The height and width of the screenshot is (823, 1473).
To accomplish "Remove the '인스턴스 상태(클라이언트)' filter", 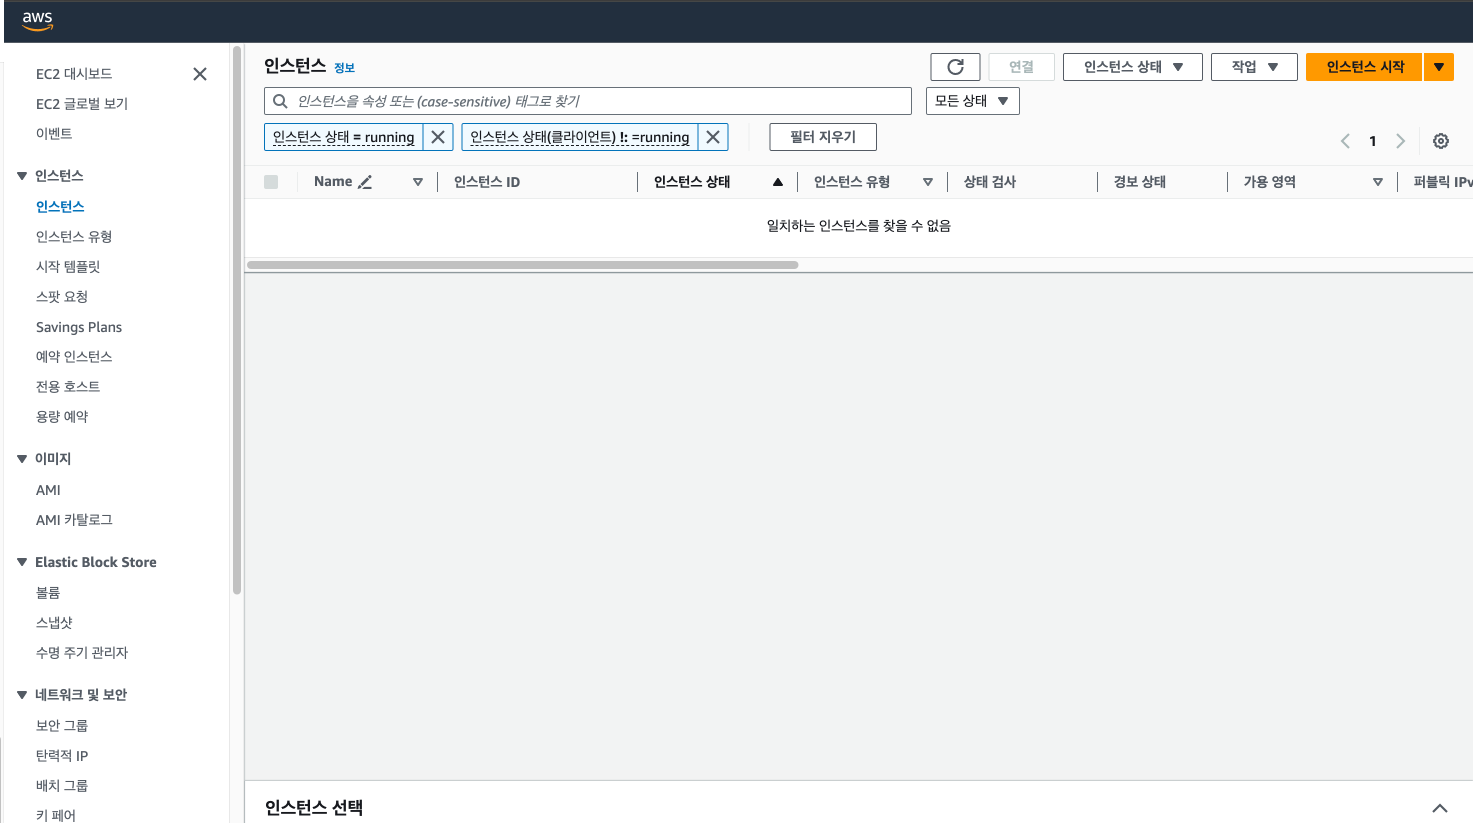I will (x=713, y=137).
